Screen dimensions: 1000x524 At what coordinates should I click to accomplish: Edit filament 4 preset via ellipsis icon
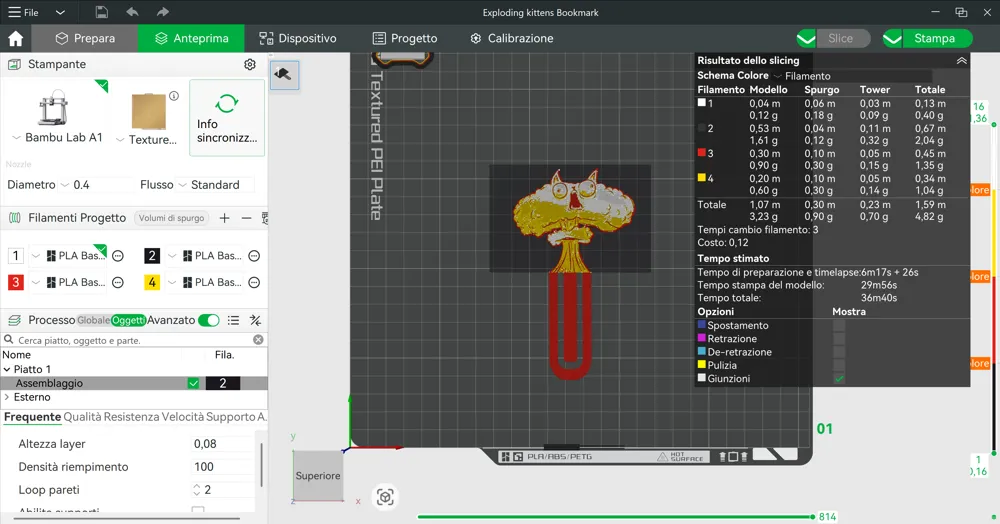click(x=254, y=282)
